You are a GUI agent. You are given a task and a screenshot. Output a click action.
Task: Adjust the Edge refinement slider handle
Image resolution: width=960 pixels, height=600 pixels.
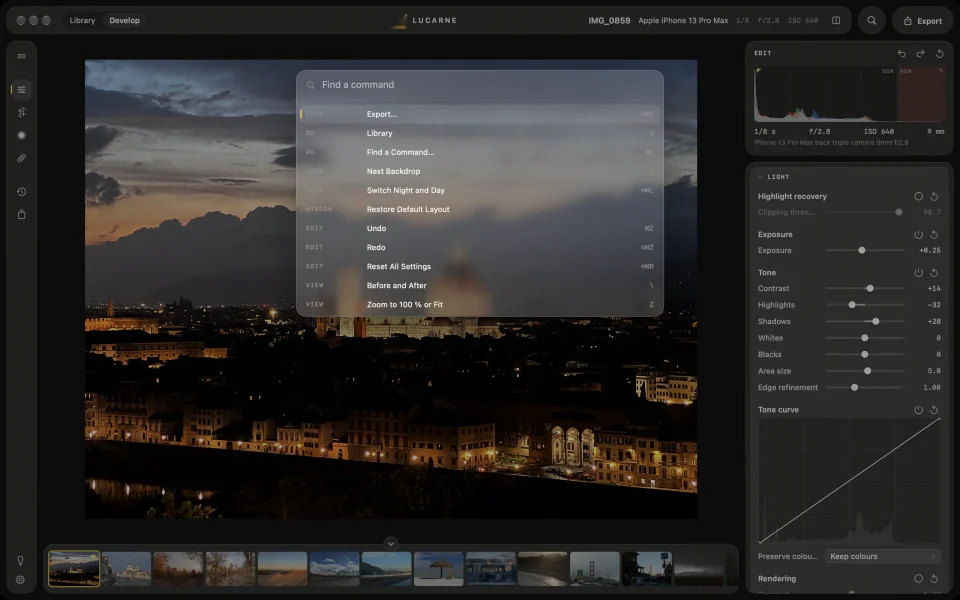click(854, 388)
